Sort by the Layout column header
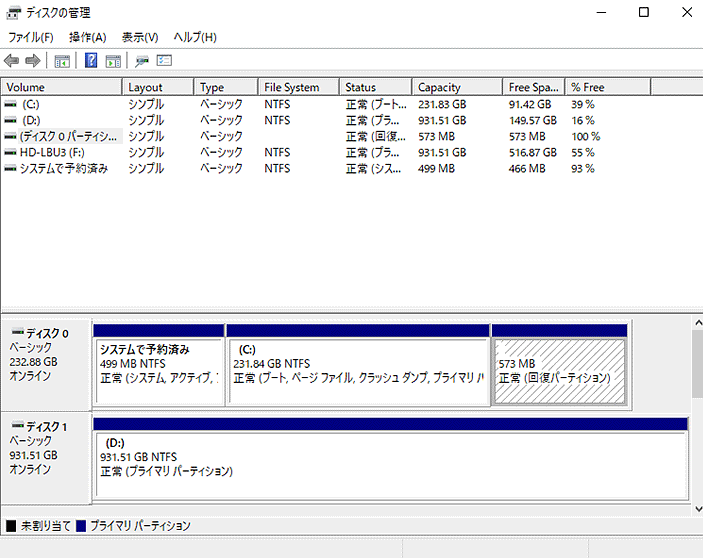The width and height of the screenshot is (703, 558). point(158,87)
